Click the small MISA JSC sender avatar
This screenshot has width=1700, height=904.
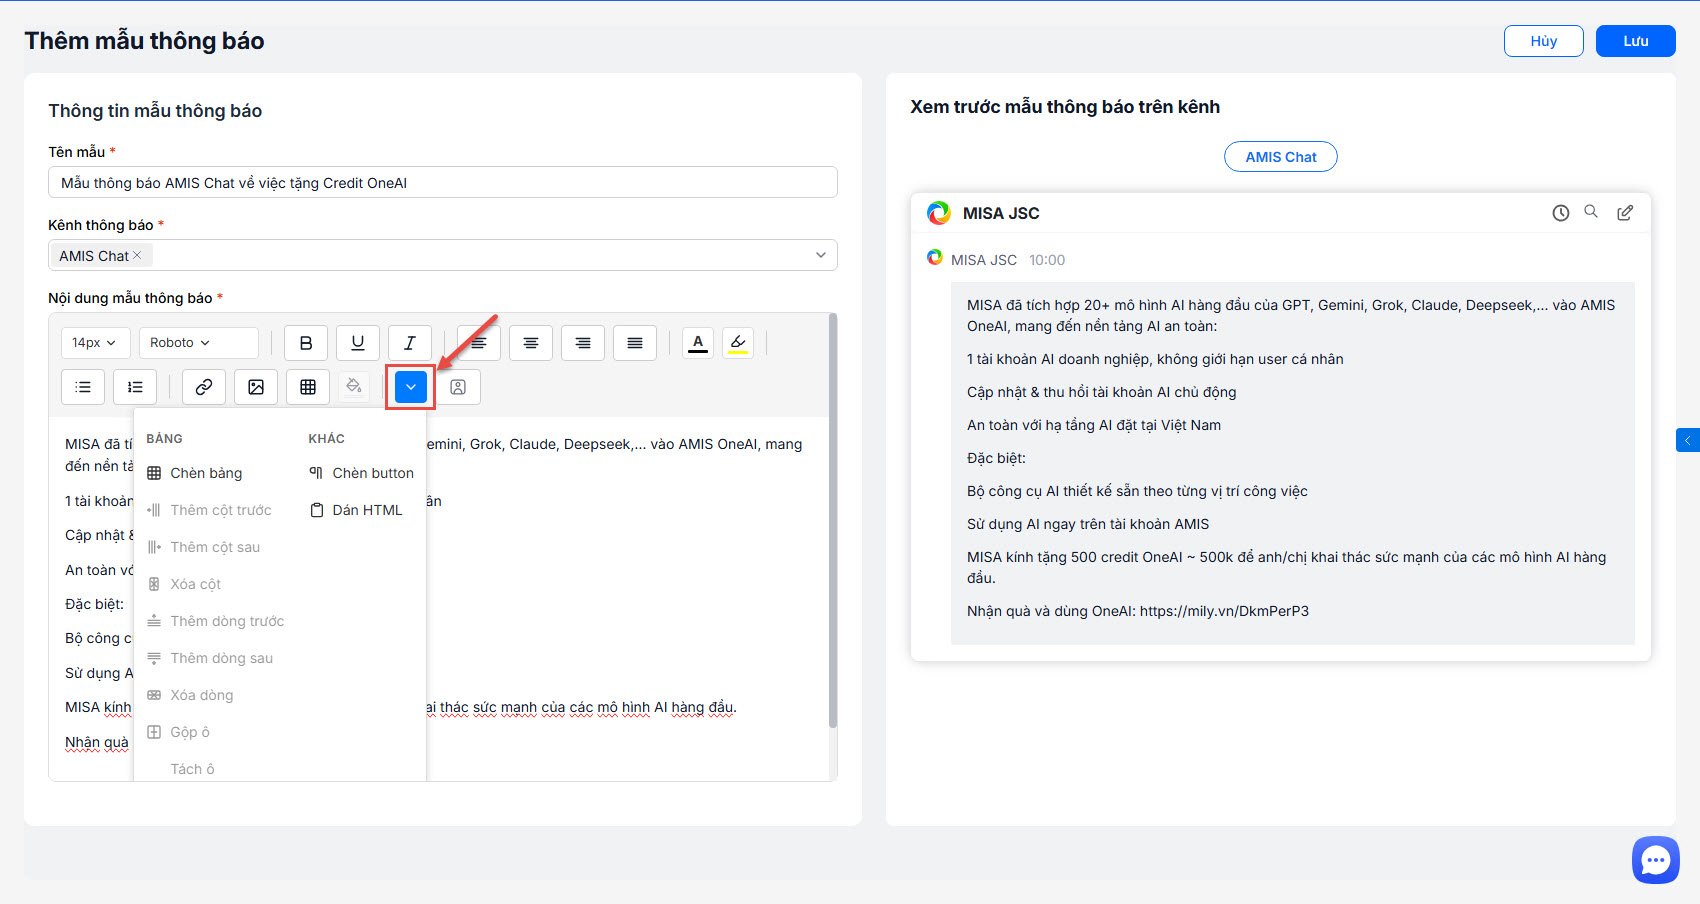pos(935,258)
